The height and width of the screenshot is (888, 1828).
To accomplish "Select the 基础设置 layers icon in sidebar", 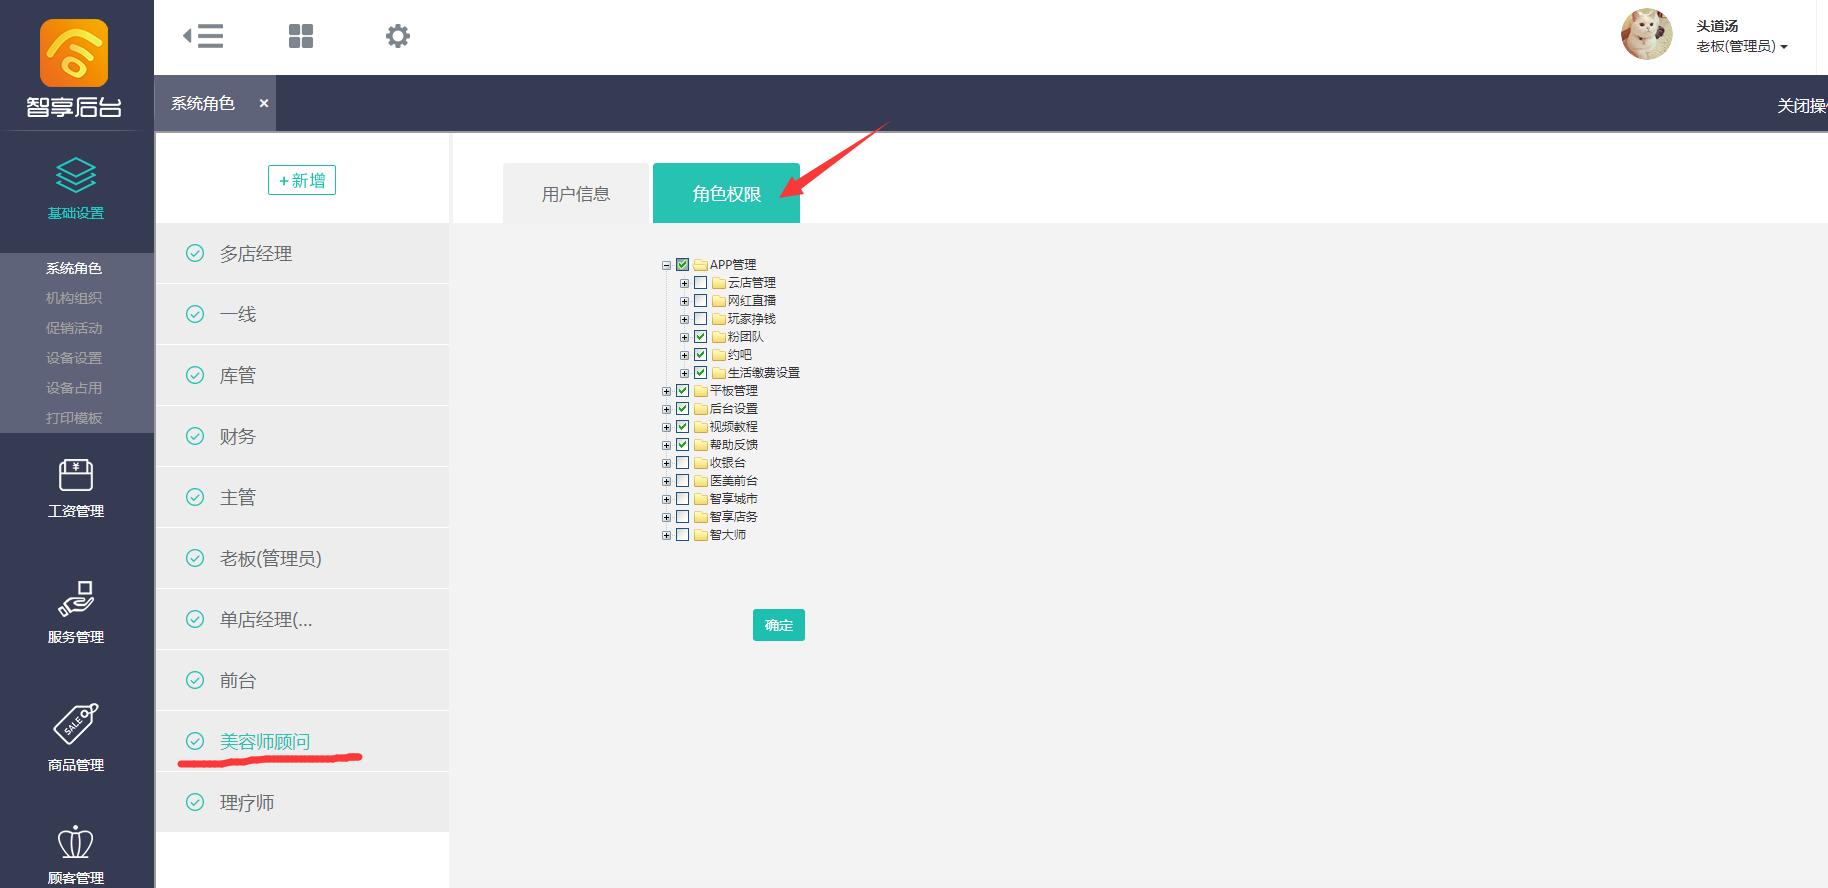I will click(x=76, y=175).
